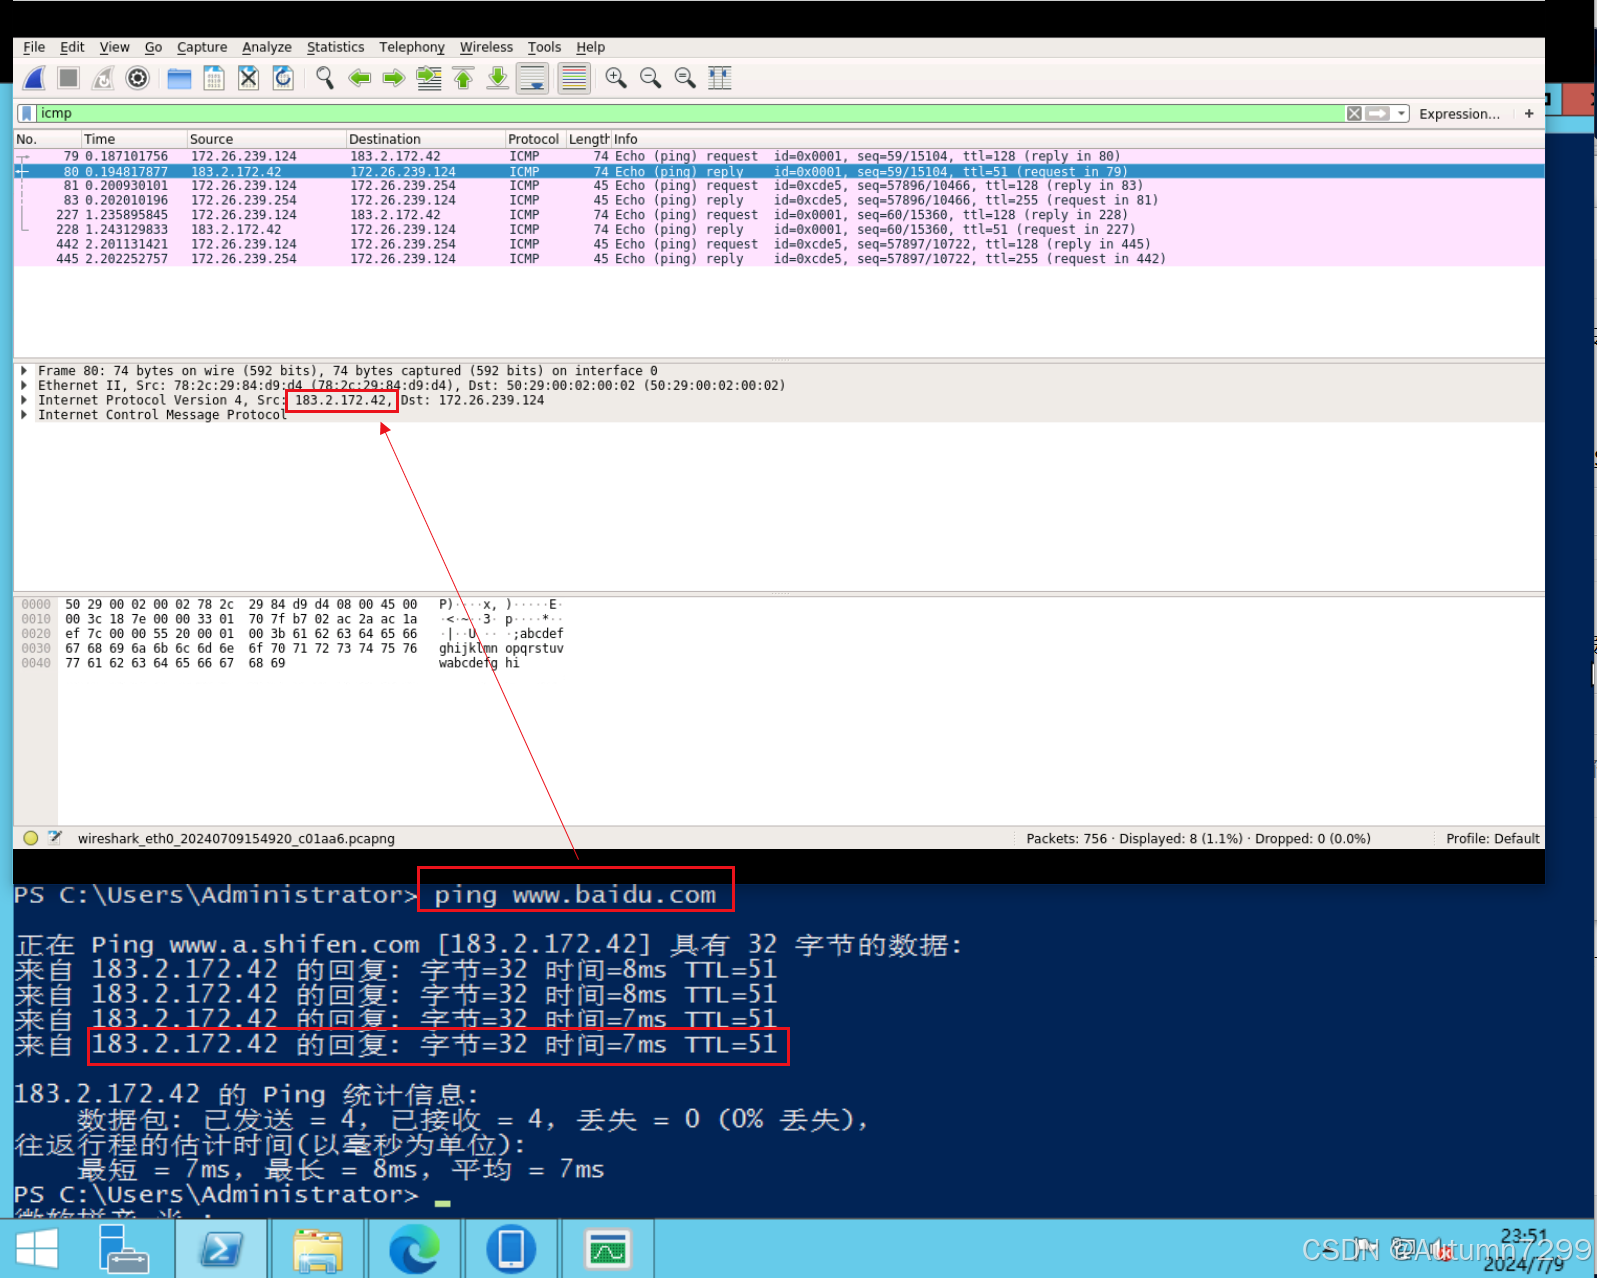
Task: Apply the display filter arrow button
Action: [x=1378, y=113]
